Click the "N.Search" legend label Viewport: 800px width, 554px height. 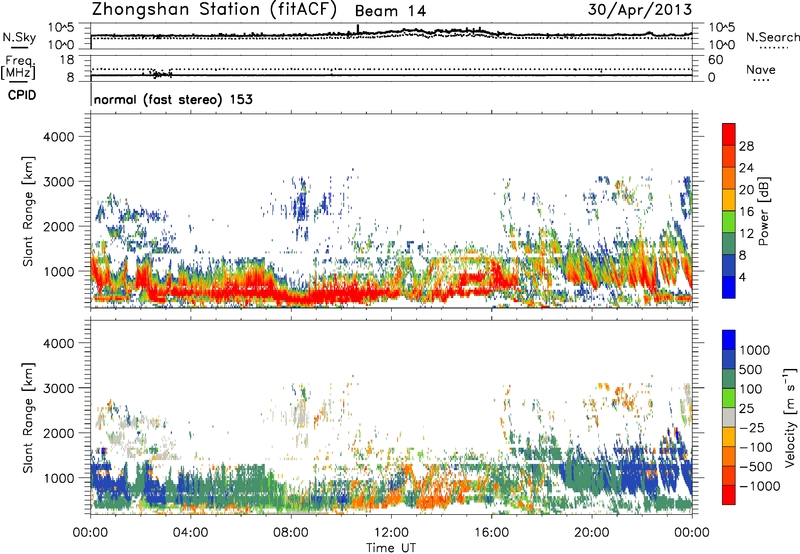772,37
